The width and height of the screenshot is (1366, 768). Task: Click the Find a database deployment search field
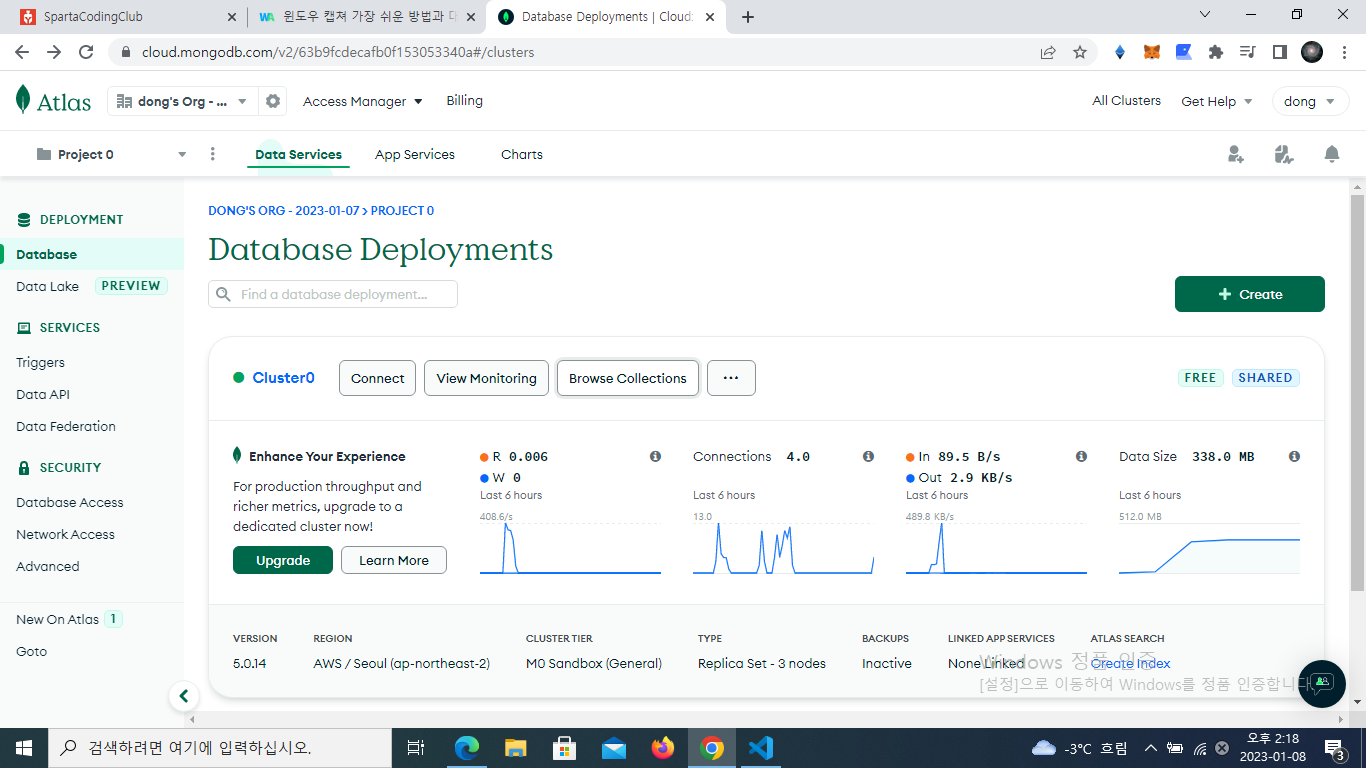333,294
